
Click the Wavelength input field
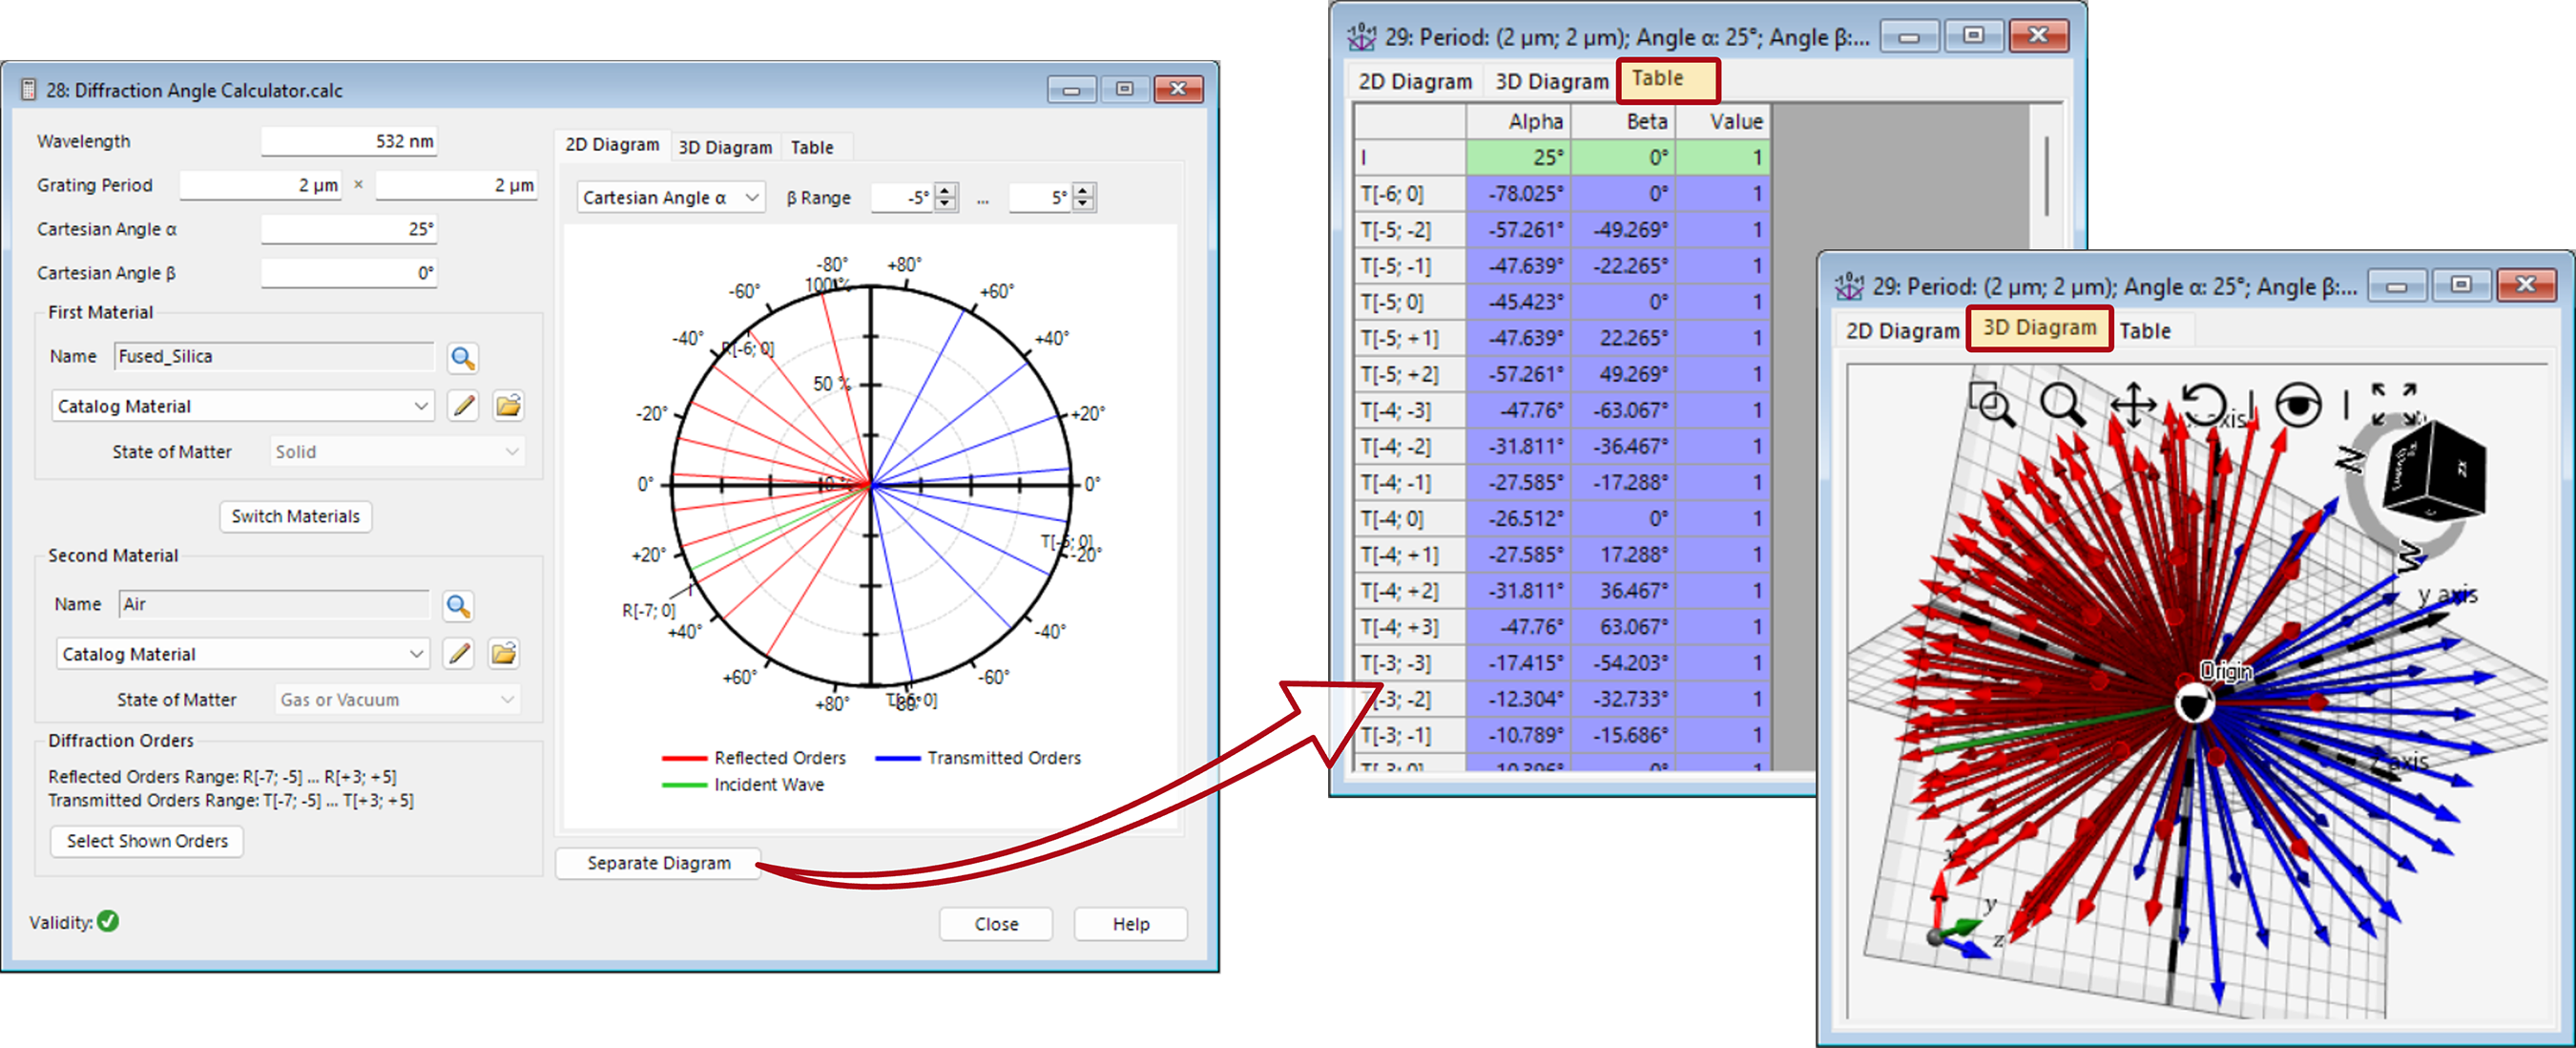click(348, 140)
